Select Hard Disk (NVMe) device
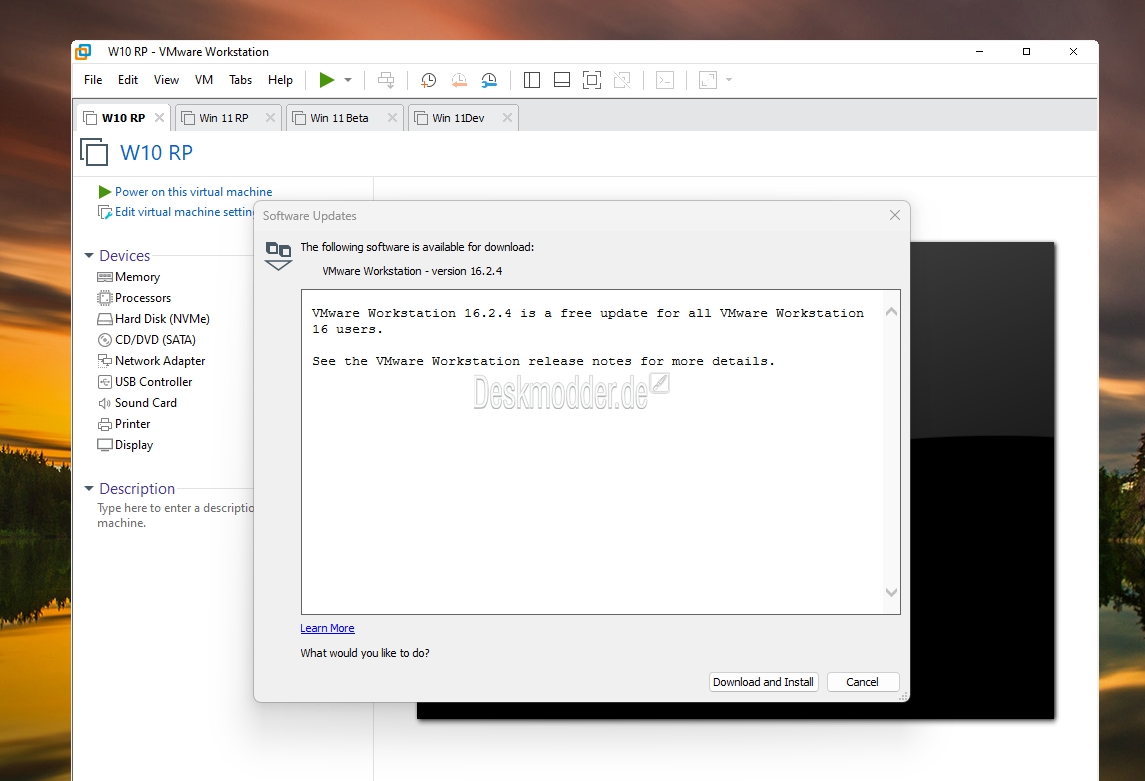Image resolution: width=1145 pixels, height=781 pixels. (x=153, y=319)
